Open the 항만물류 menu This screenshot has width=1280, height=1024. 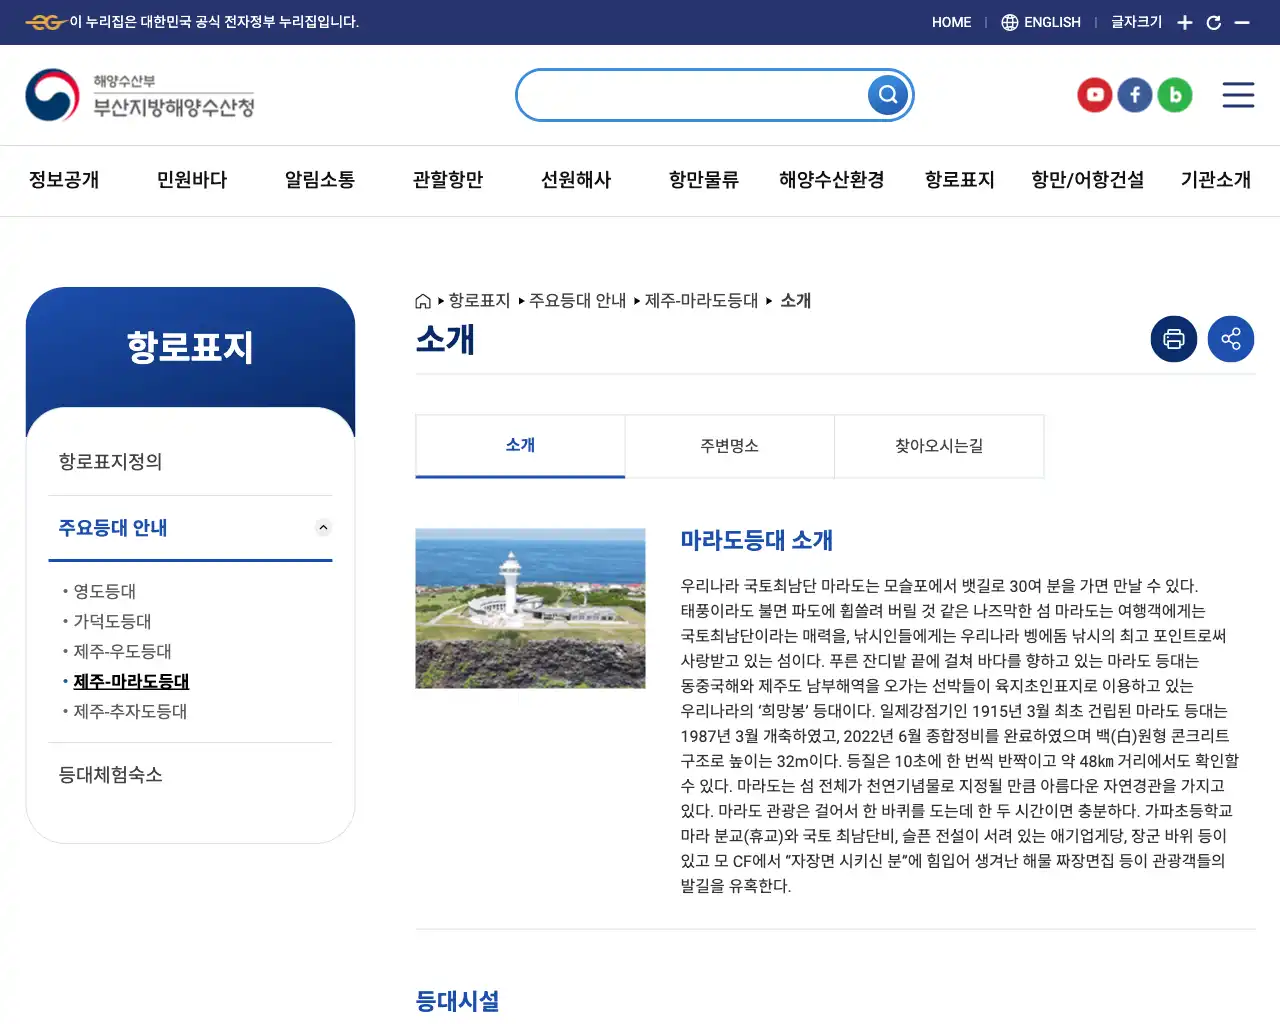coord(704,180)
